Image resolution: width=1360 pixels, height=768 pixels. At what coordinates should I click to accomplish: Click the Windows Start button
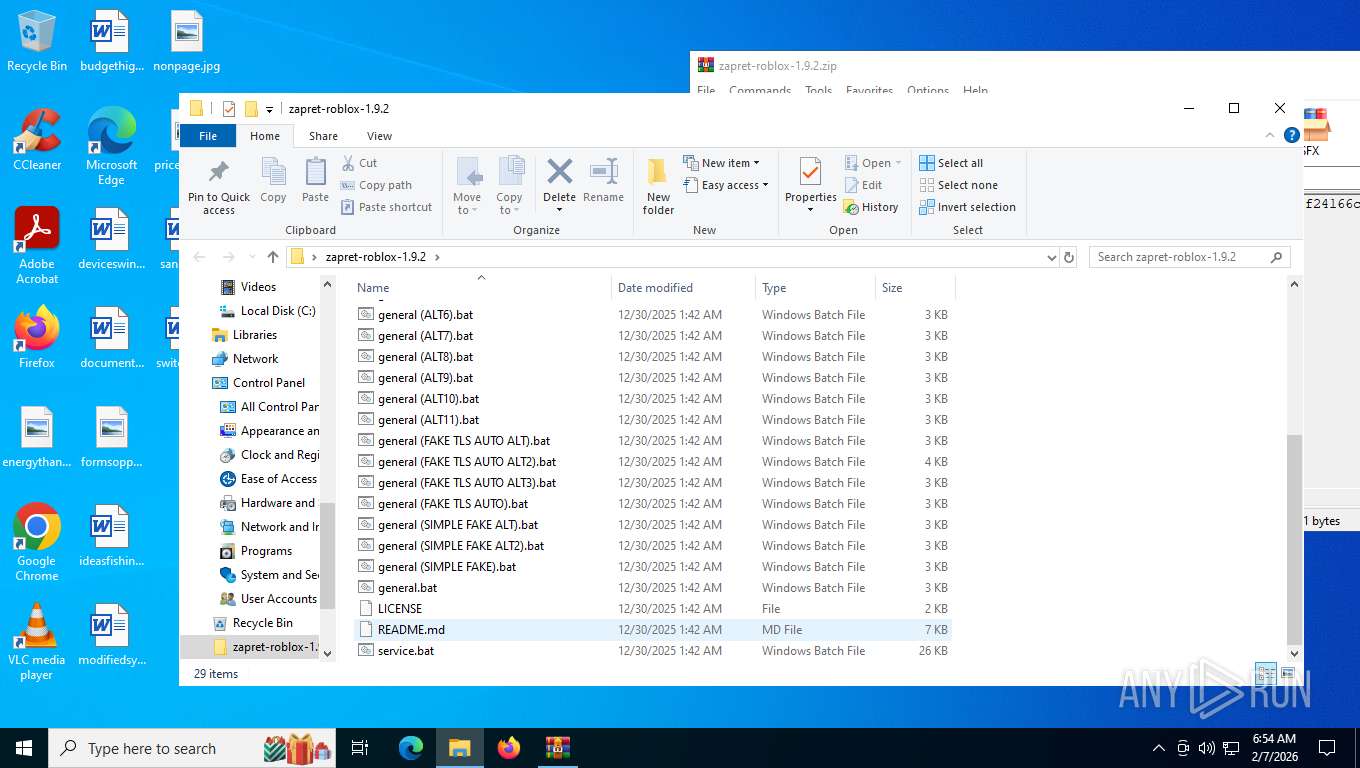(23, 748)
